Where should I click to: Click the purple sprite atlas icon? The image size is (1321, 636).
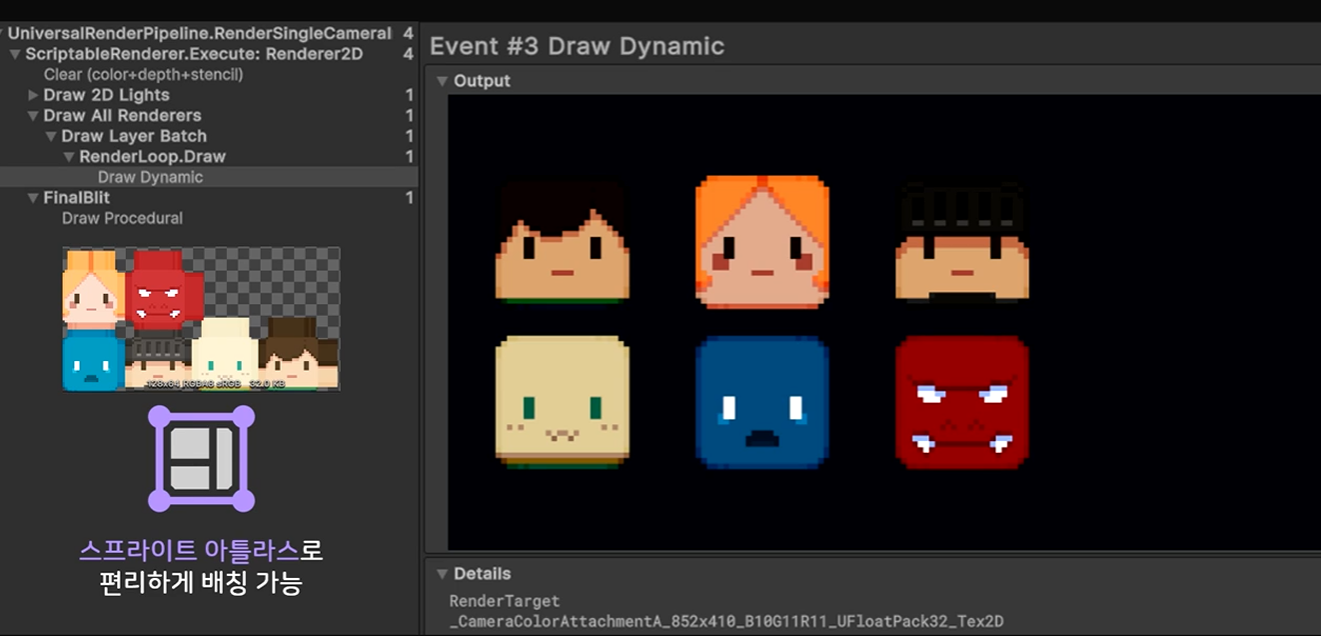202,459
